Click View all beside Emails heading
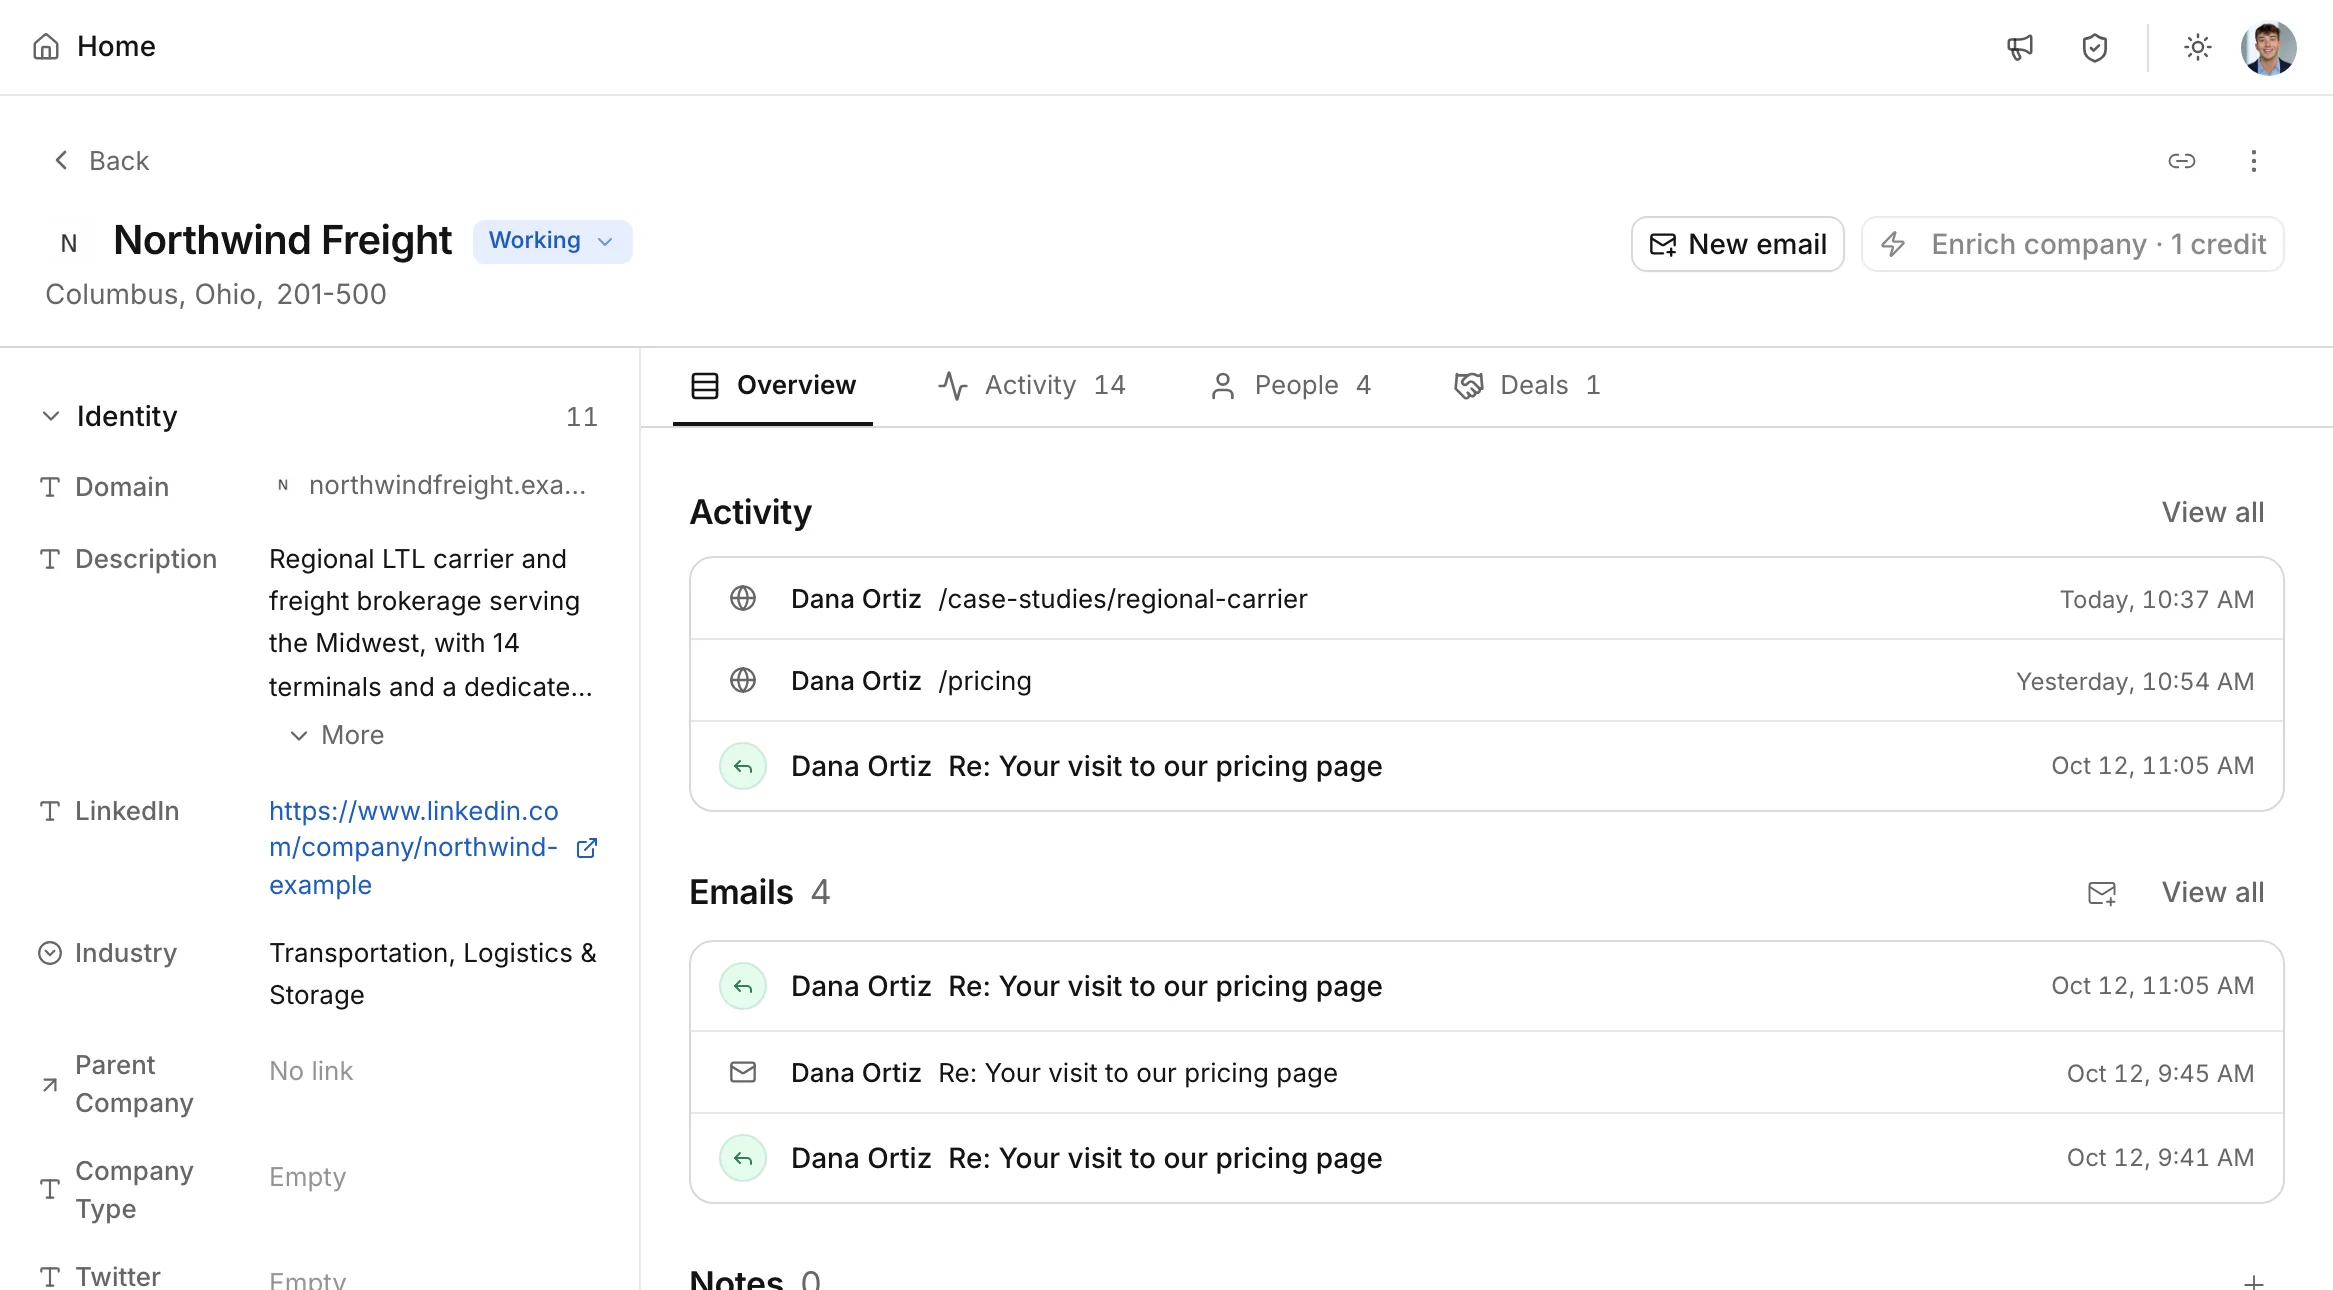Viewport: 2333px width, 1290px height. click(x=2213, y=892)
